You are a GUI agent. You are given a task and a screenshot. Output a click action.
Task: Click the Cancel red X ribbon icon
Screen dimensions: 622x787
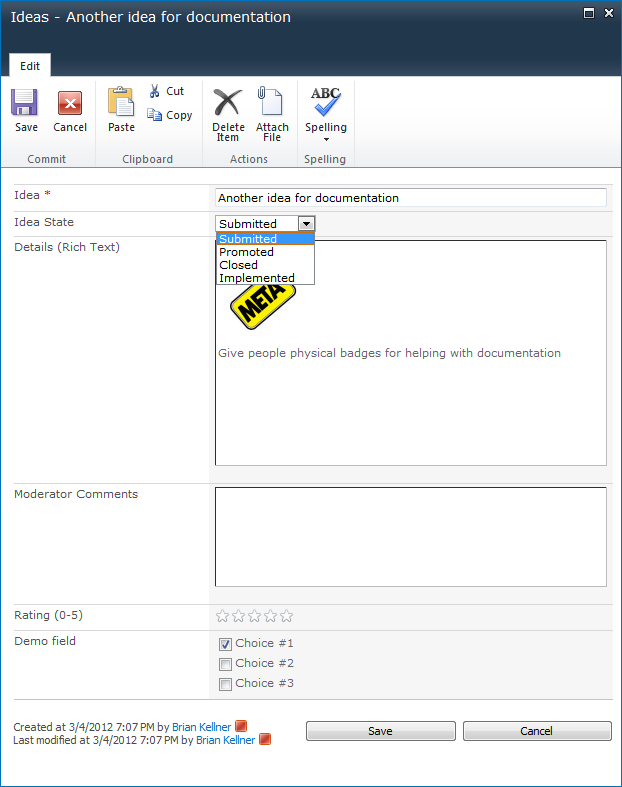coord(70,103)
